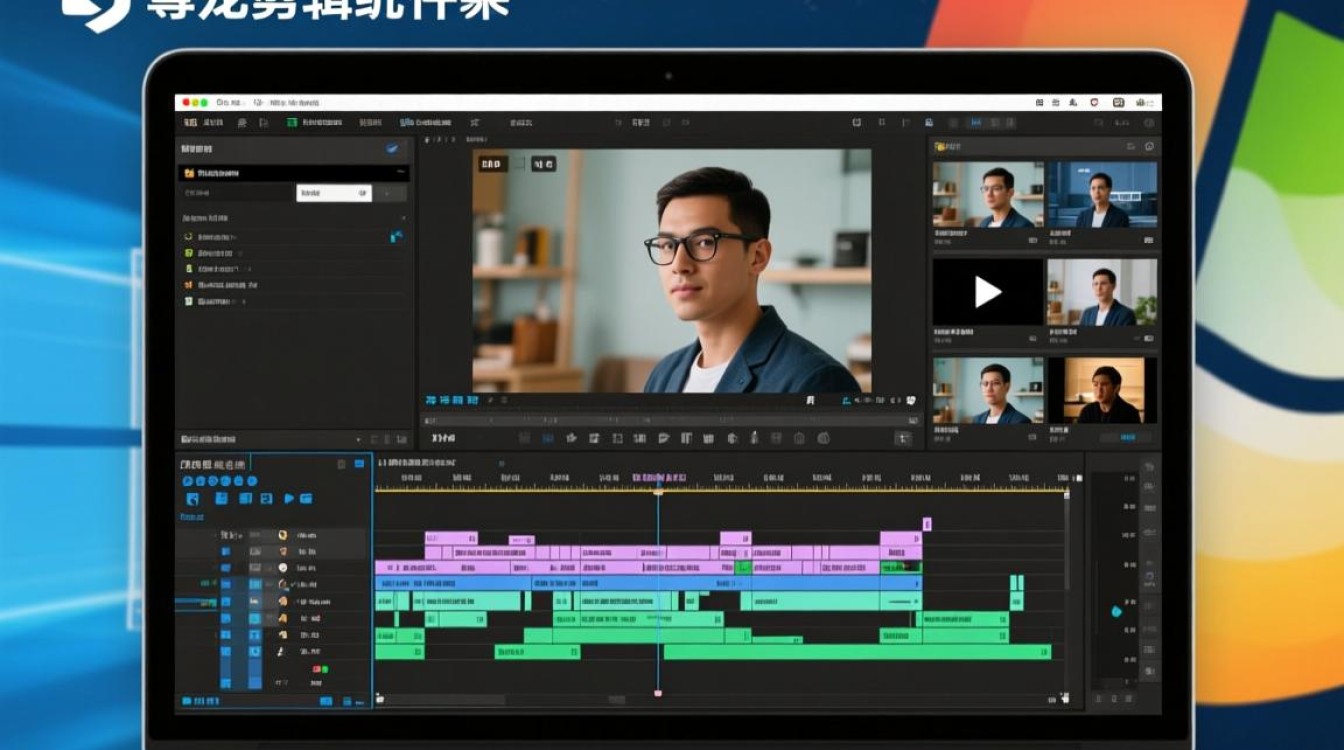Open the dropdown arrow in the left panel's footer

click(358, 439)
